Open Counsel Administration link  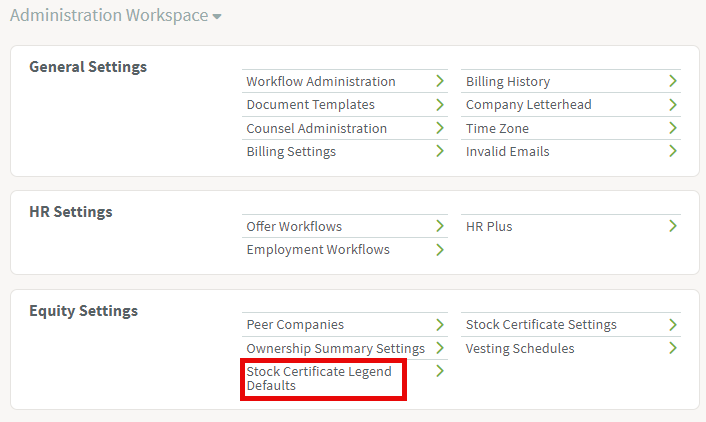point(317,128)
